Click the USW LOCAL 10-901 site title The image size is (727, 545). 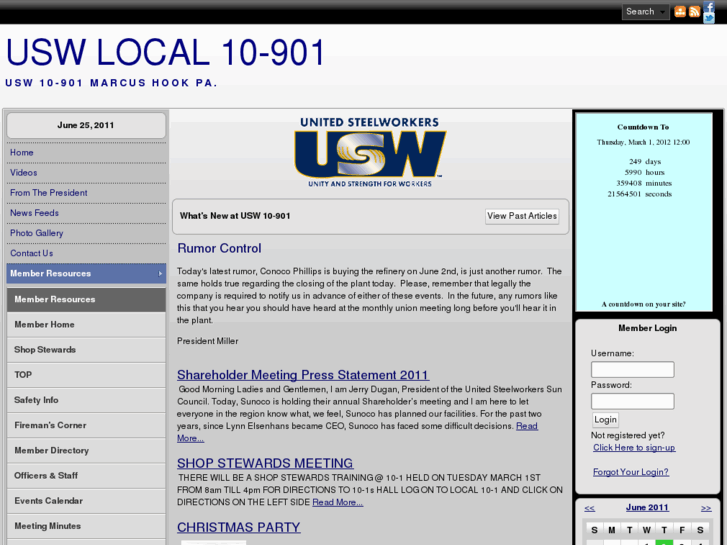click(165, 52)
